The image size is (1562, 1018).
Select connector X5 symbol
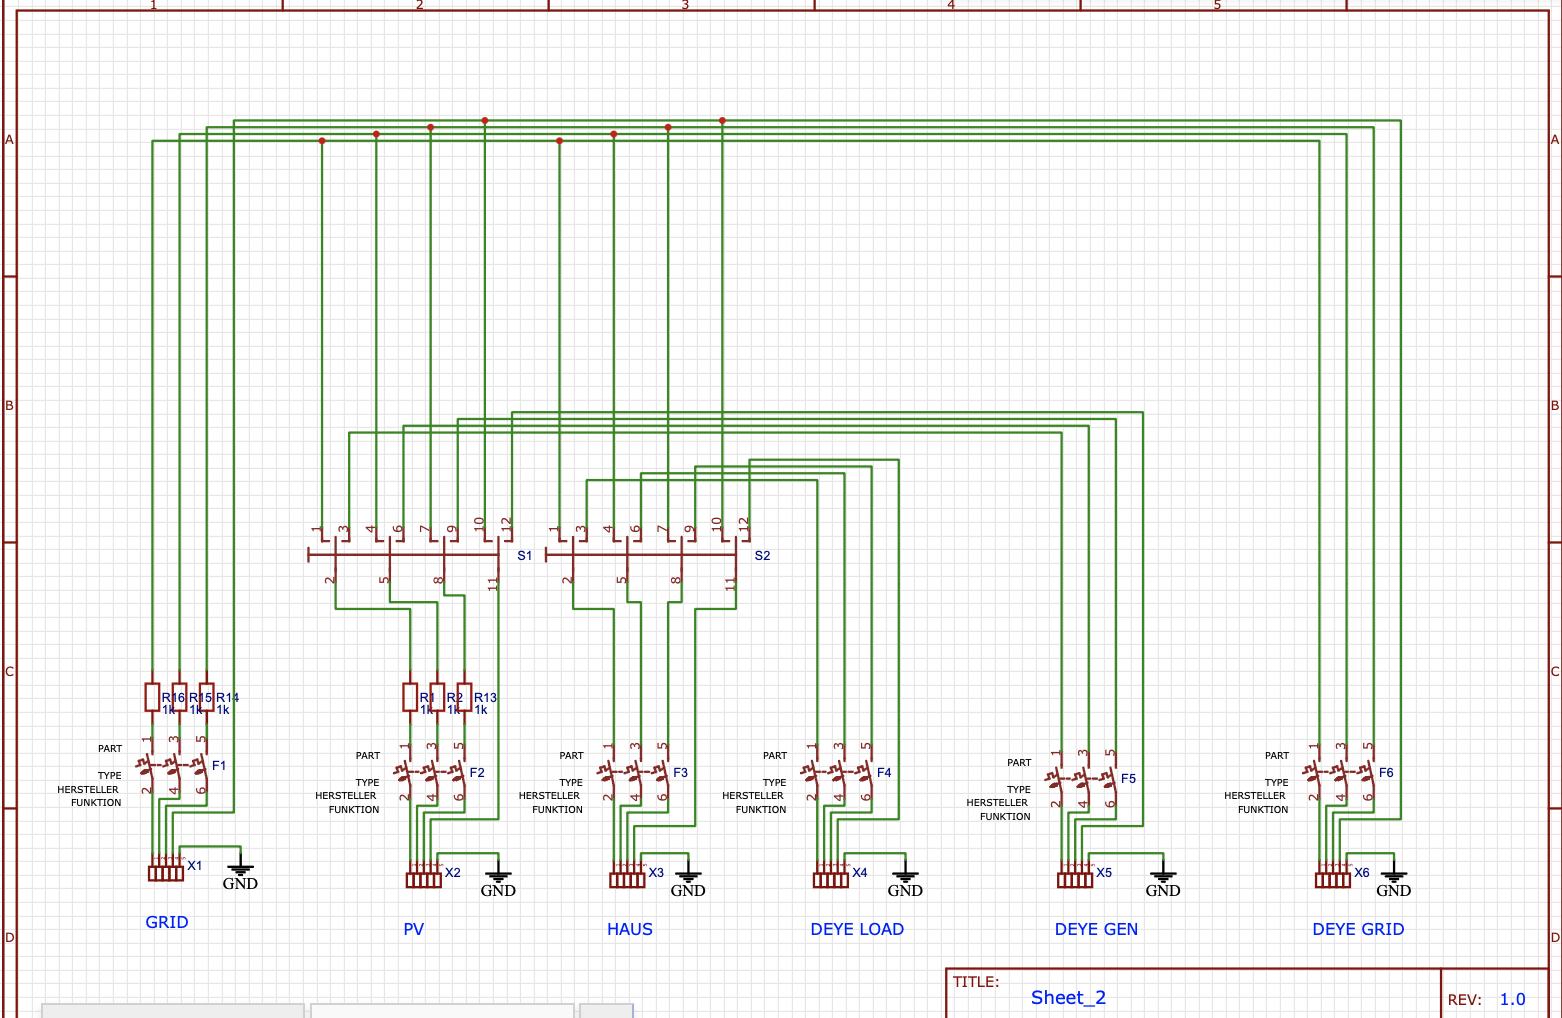(1075, 879)
